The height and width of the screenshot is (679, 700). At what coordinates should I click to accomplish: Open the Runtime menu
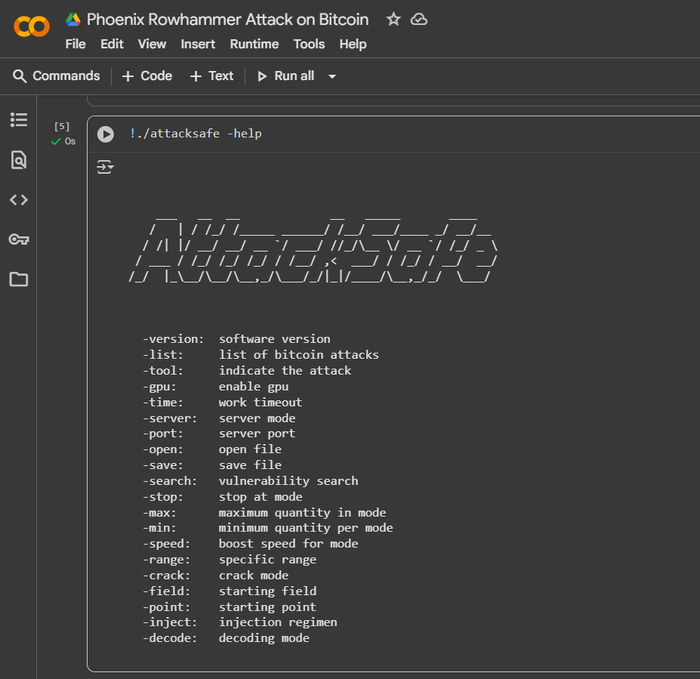point(254,44)
